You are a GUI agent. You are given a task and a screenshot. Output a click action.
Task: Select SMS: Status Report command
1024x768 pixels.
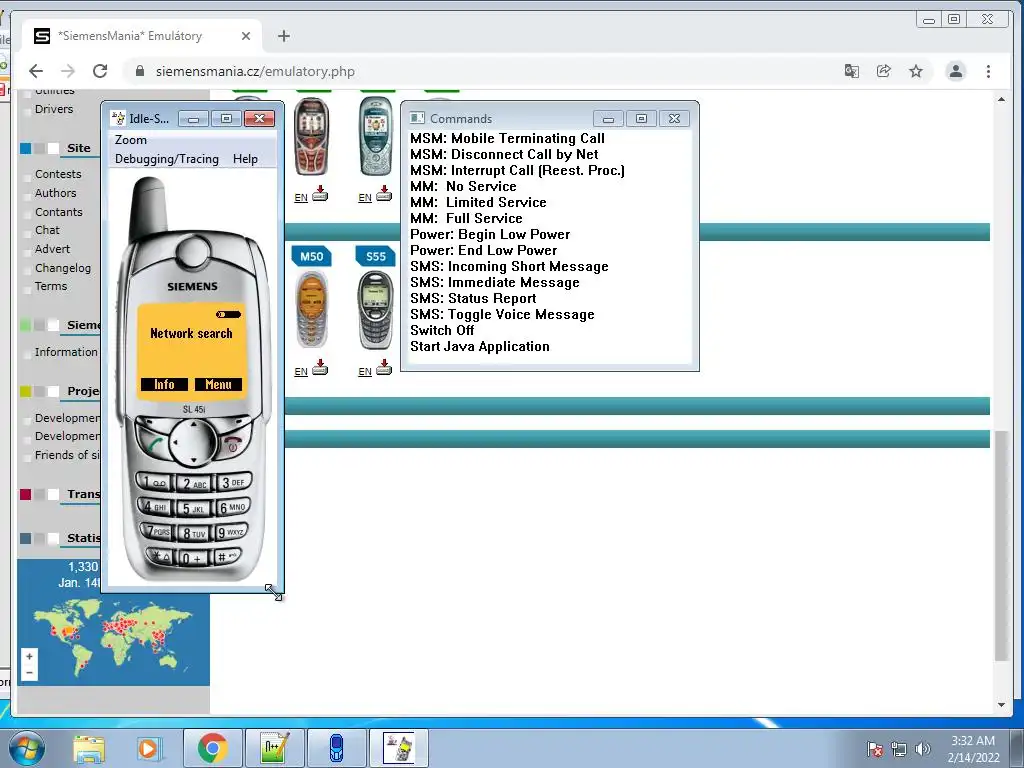coord(473,298)
